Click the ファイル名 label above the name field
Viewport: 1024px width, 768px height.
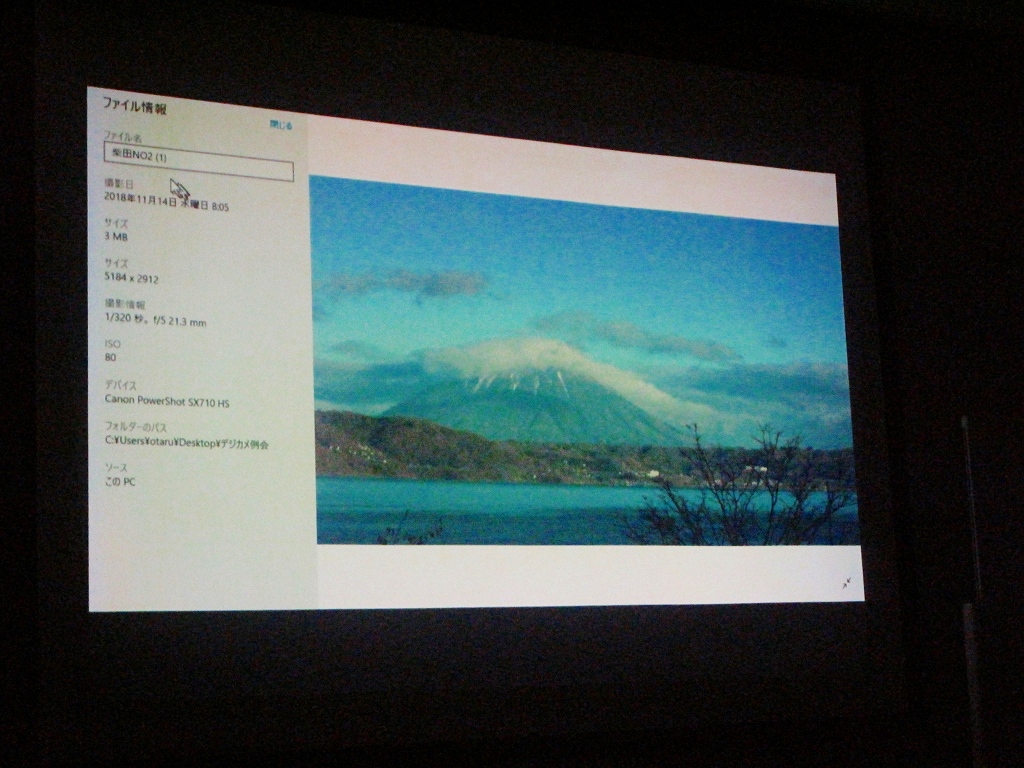click(123, 136)
